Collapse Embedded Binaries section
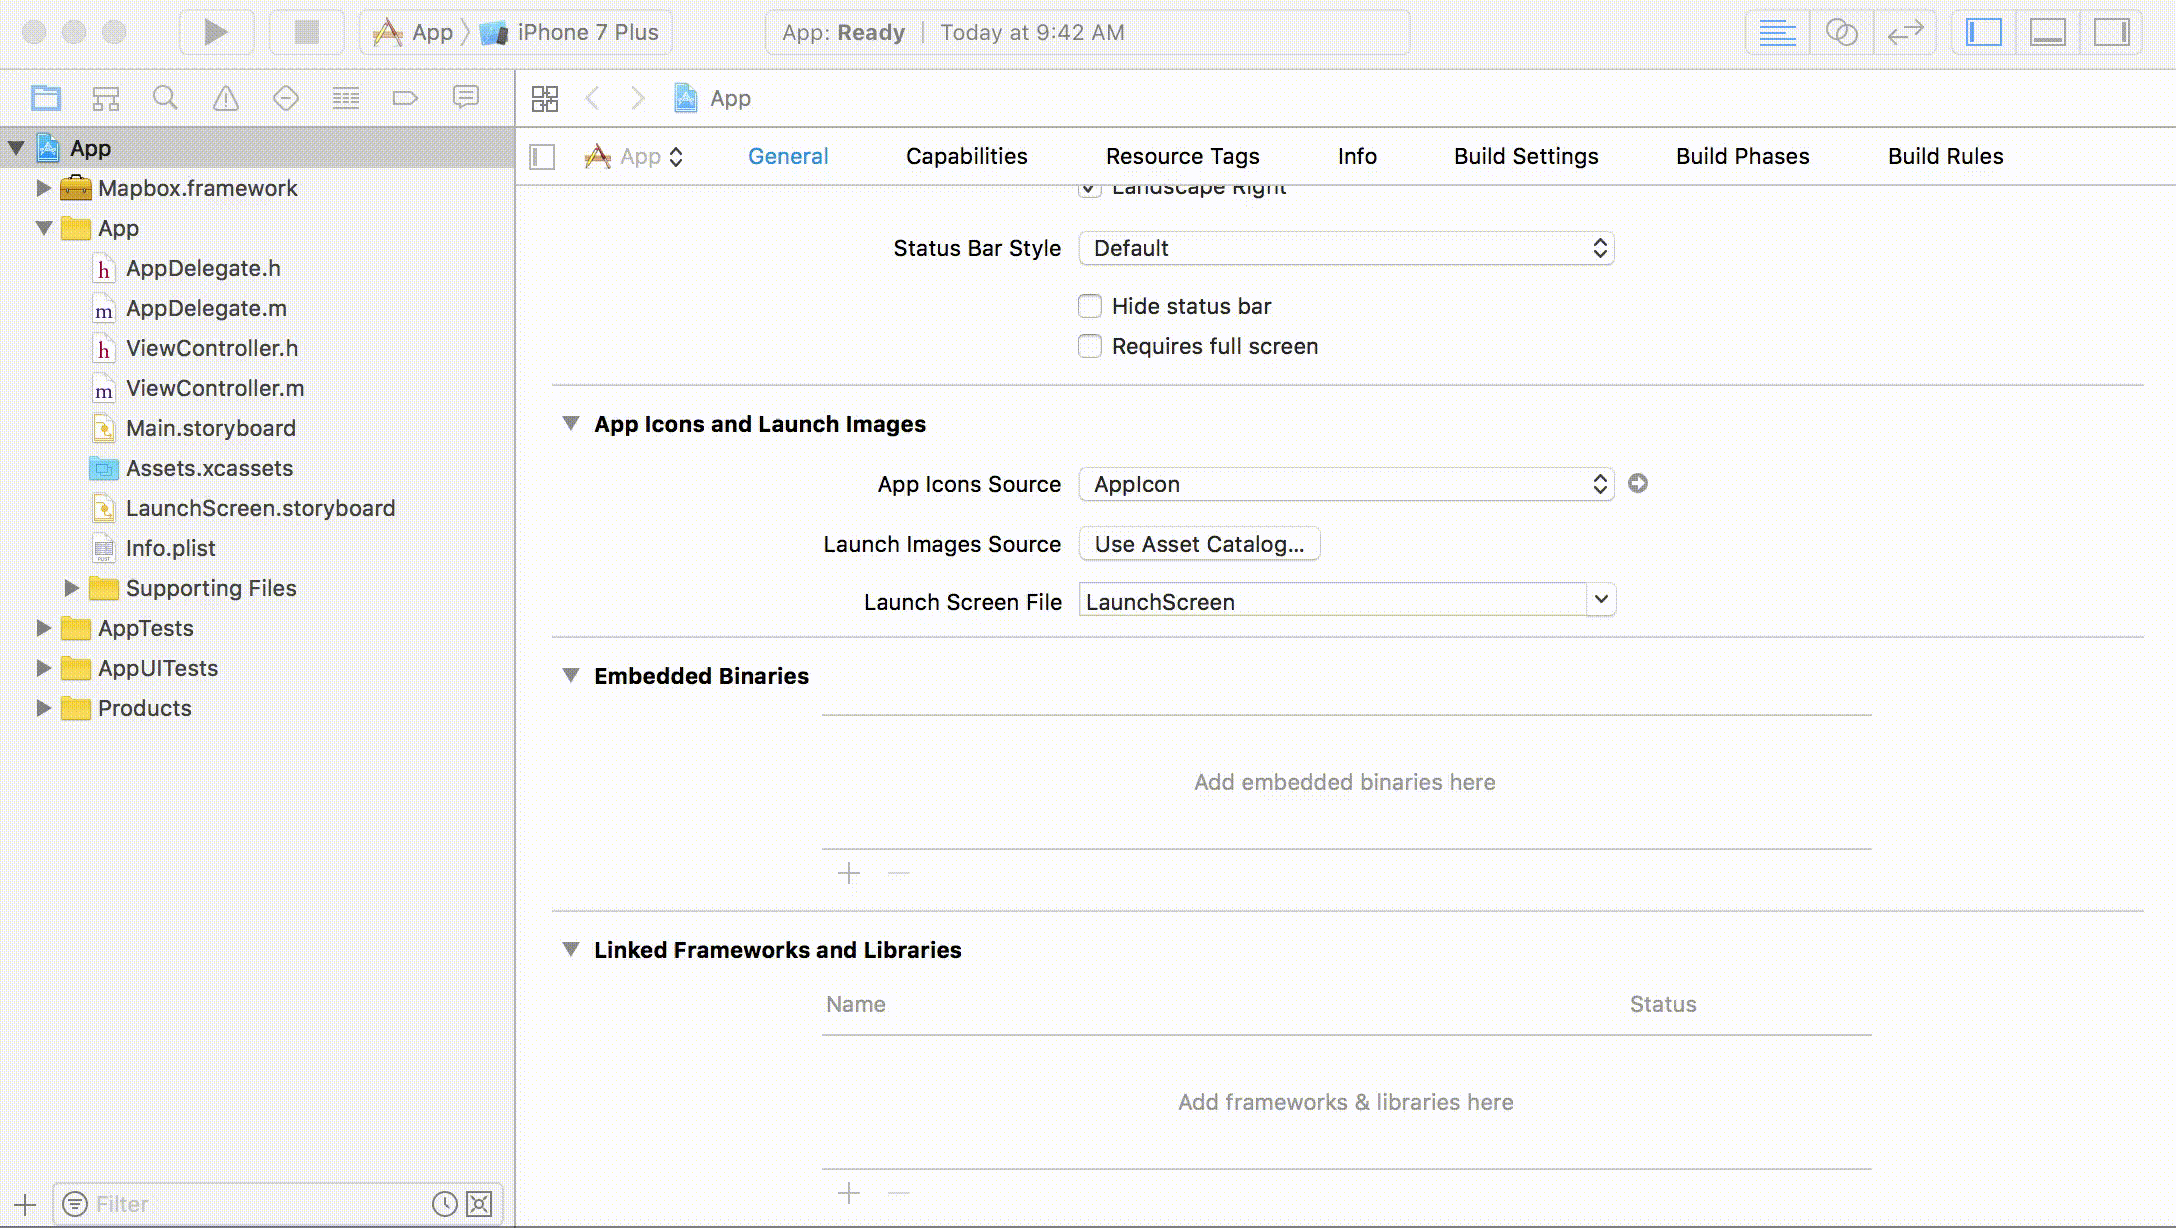This screenshot has width=2176, height=1228. 571,675
